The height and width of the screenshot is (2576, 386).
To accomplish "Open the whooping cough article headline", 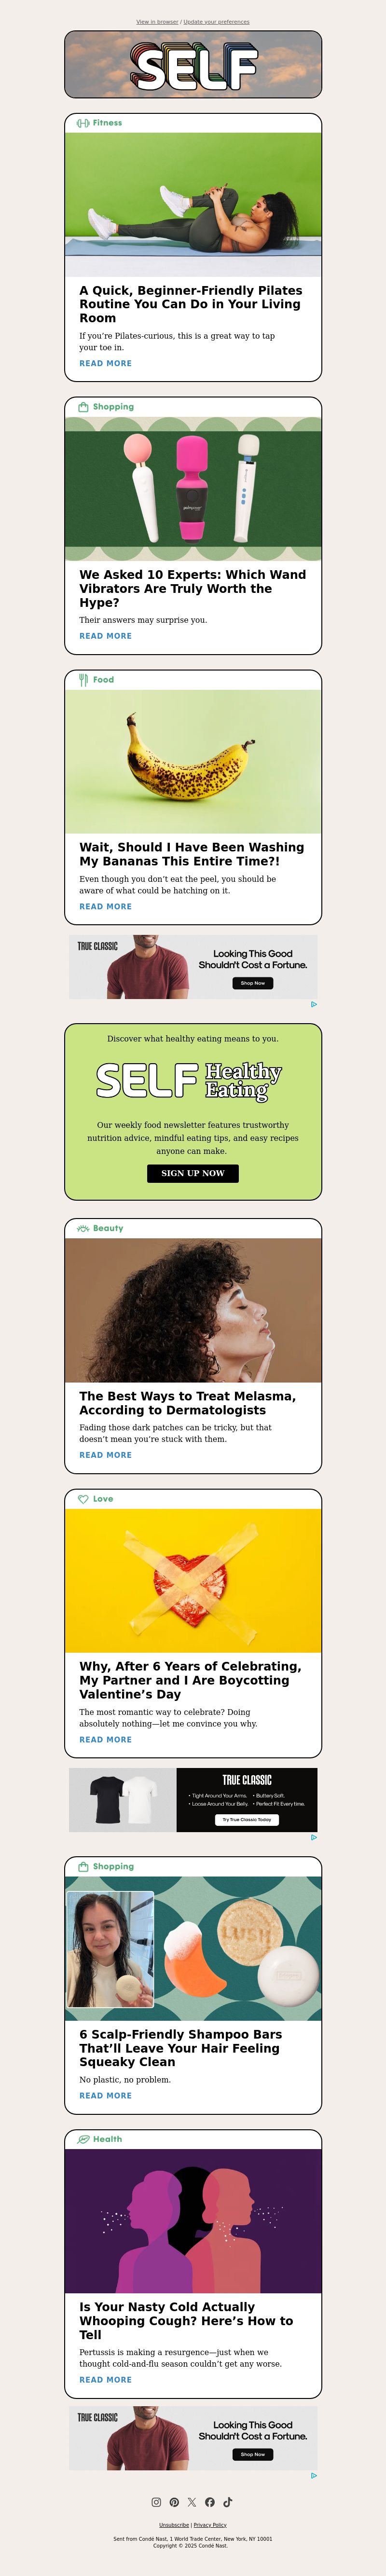I will pos(186,2321).
